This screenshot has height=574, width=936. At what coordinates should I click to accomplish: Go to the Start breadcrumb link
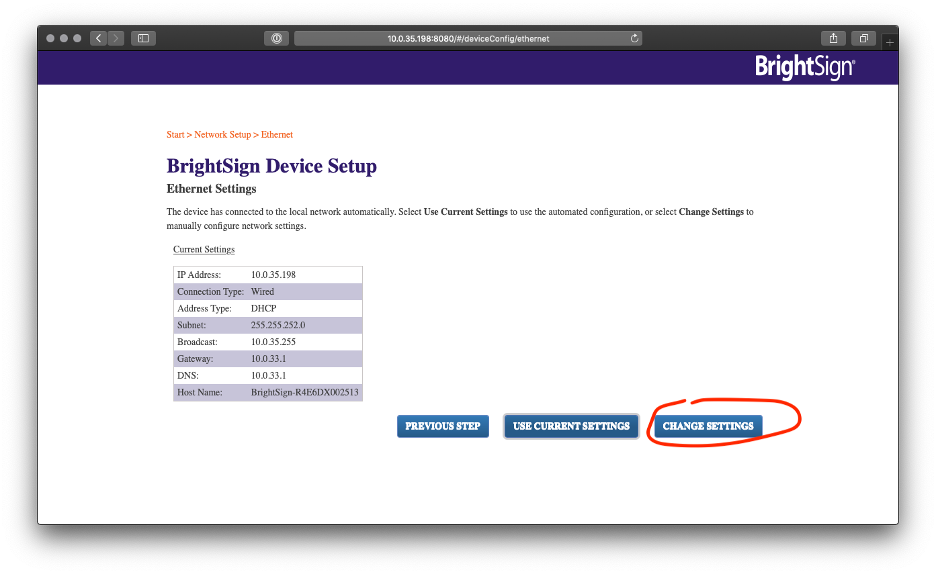[x=176, y=135]
